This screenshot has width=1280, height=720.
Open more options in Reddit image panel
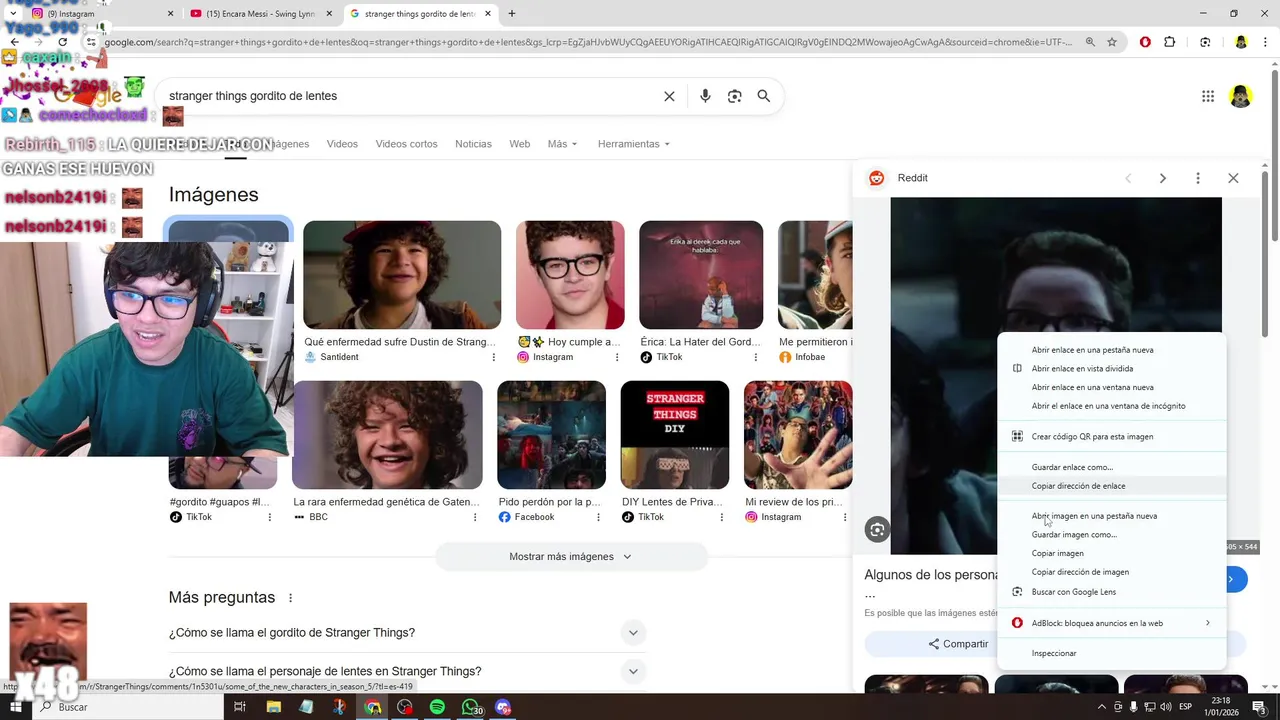coord(1198,178)
